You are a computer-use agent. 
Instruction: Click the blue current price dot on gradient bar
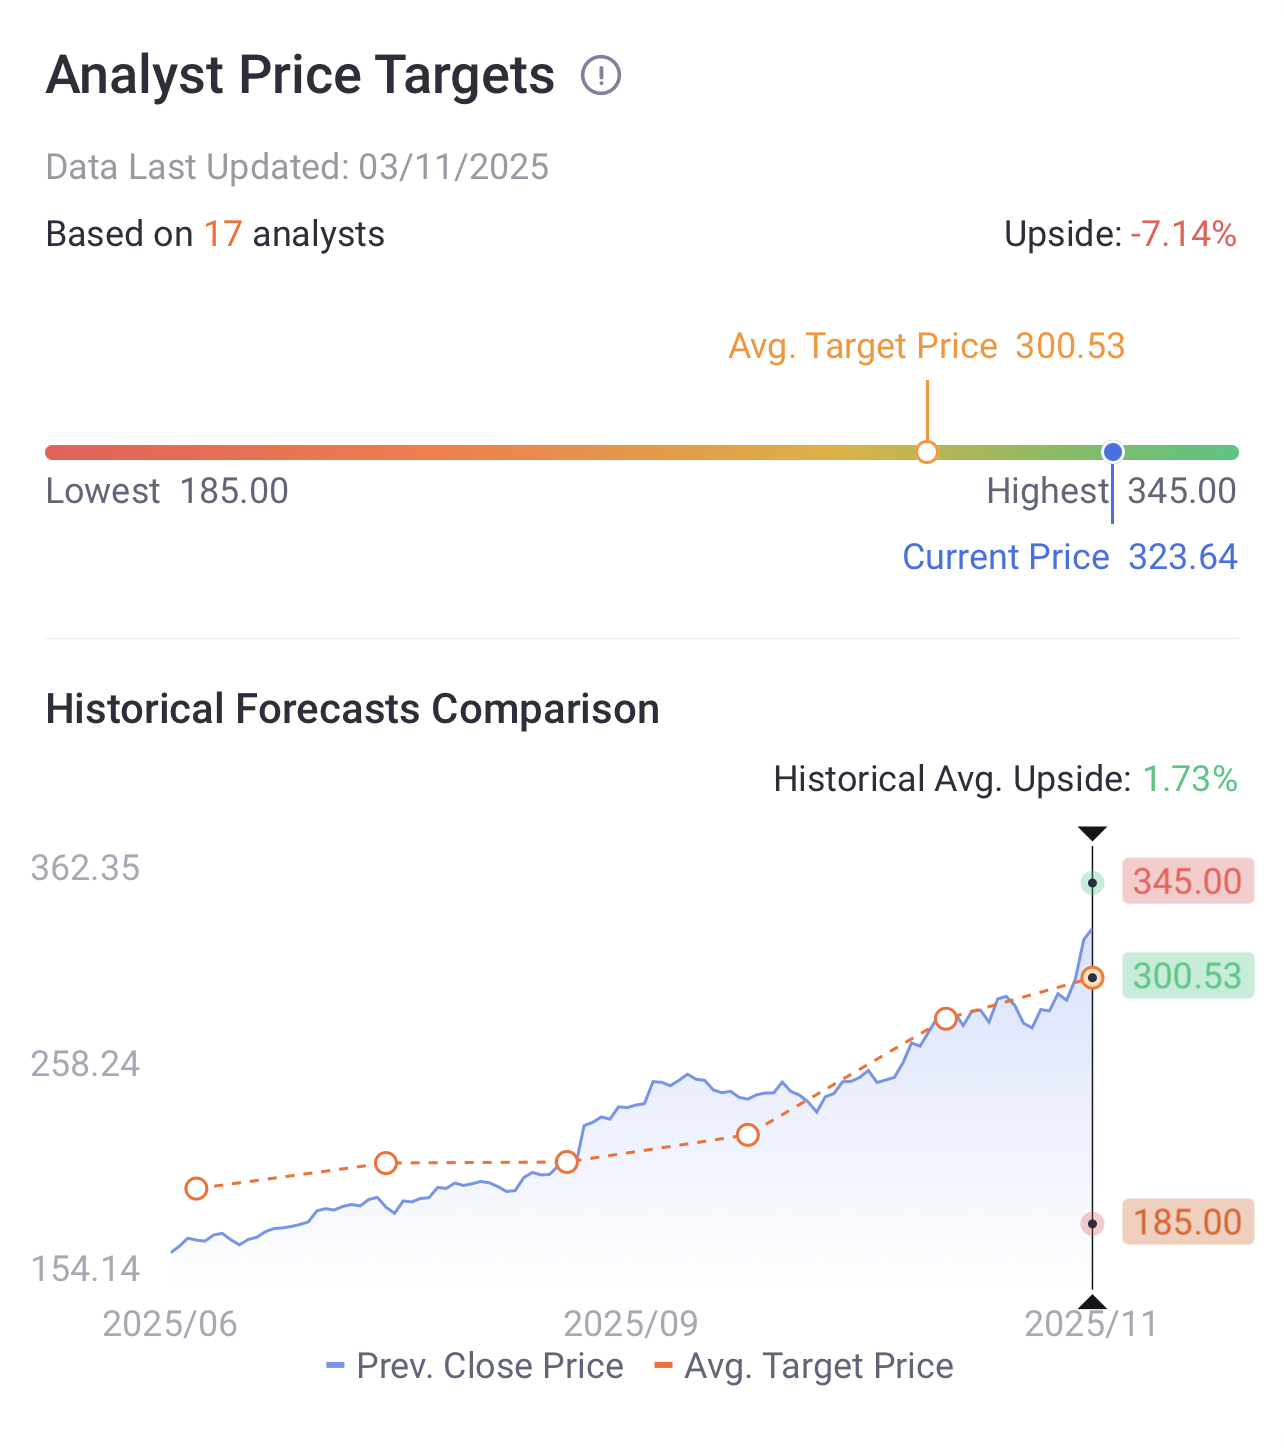click(1113, 452)
